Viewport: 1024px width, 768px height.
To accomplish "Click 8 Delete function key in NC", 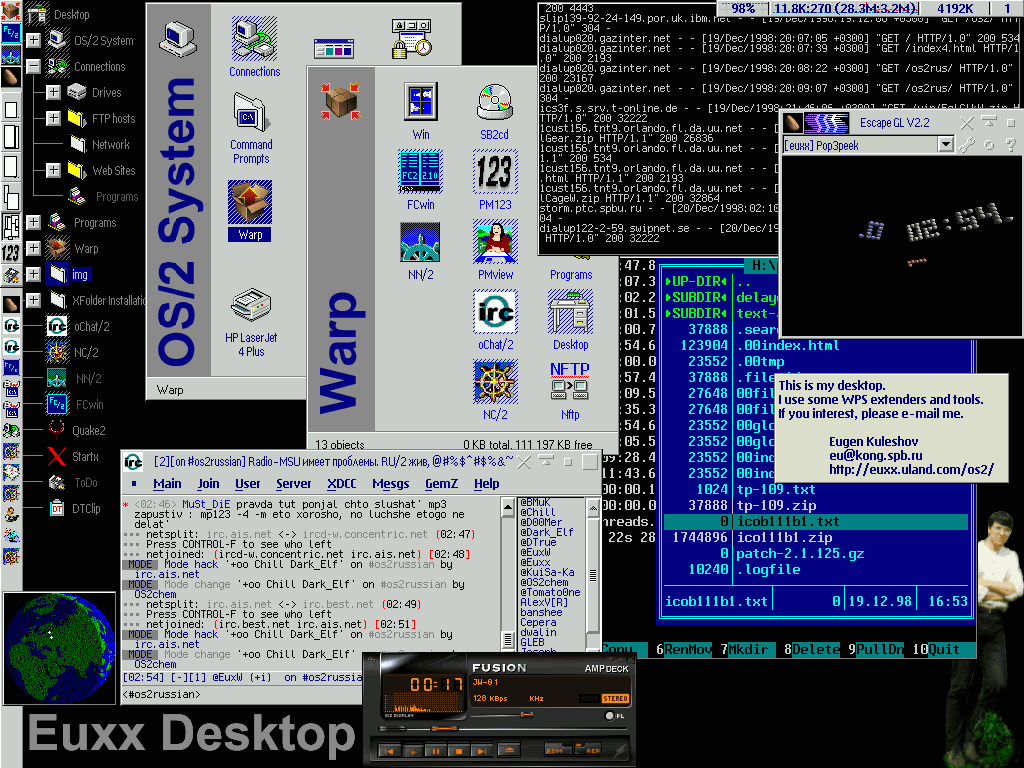I will click(x=812, y=649).
